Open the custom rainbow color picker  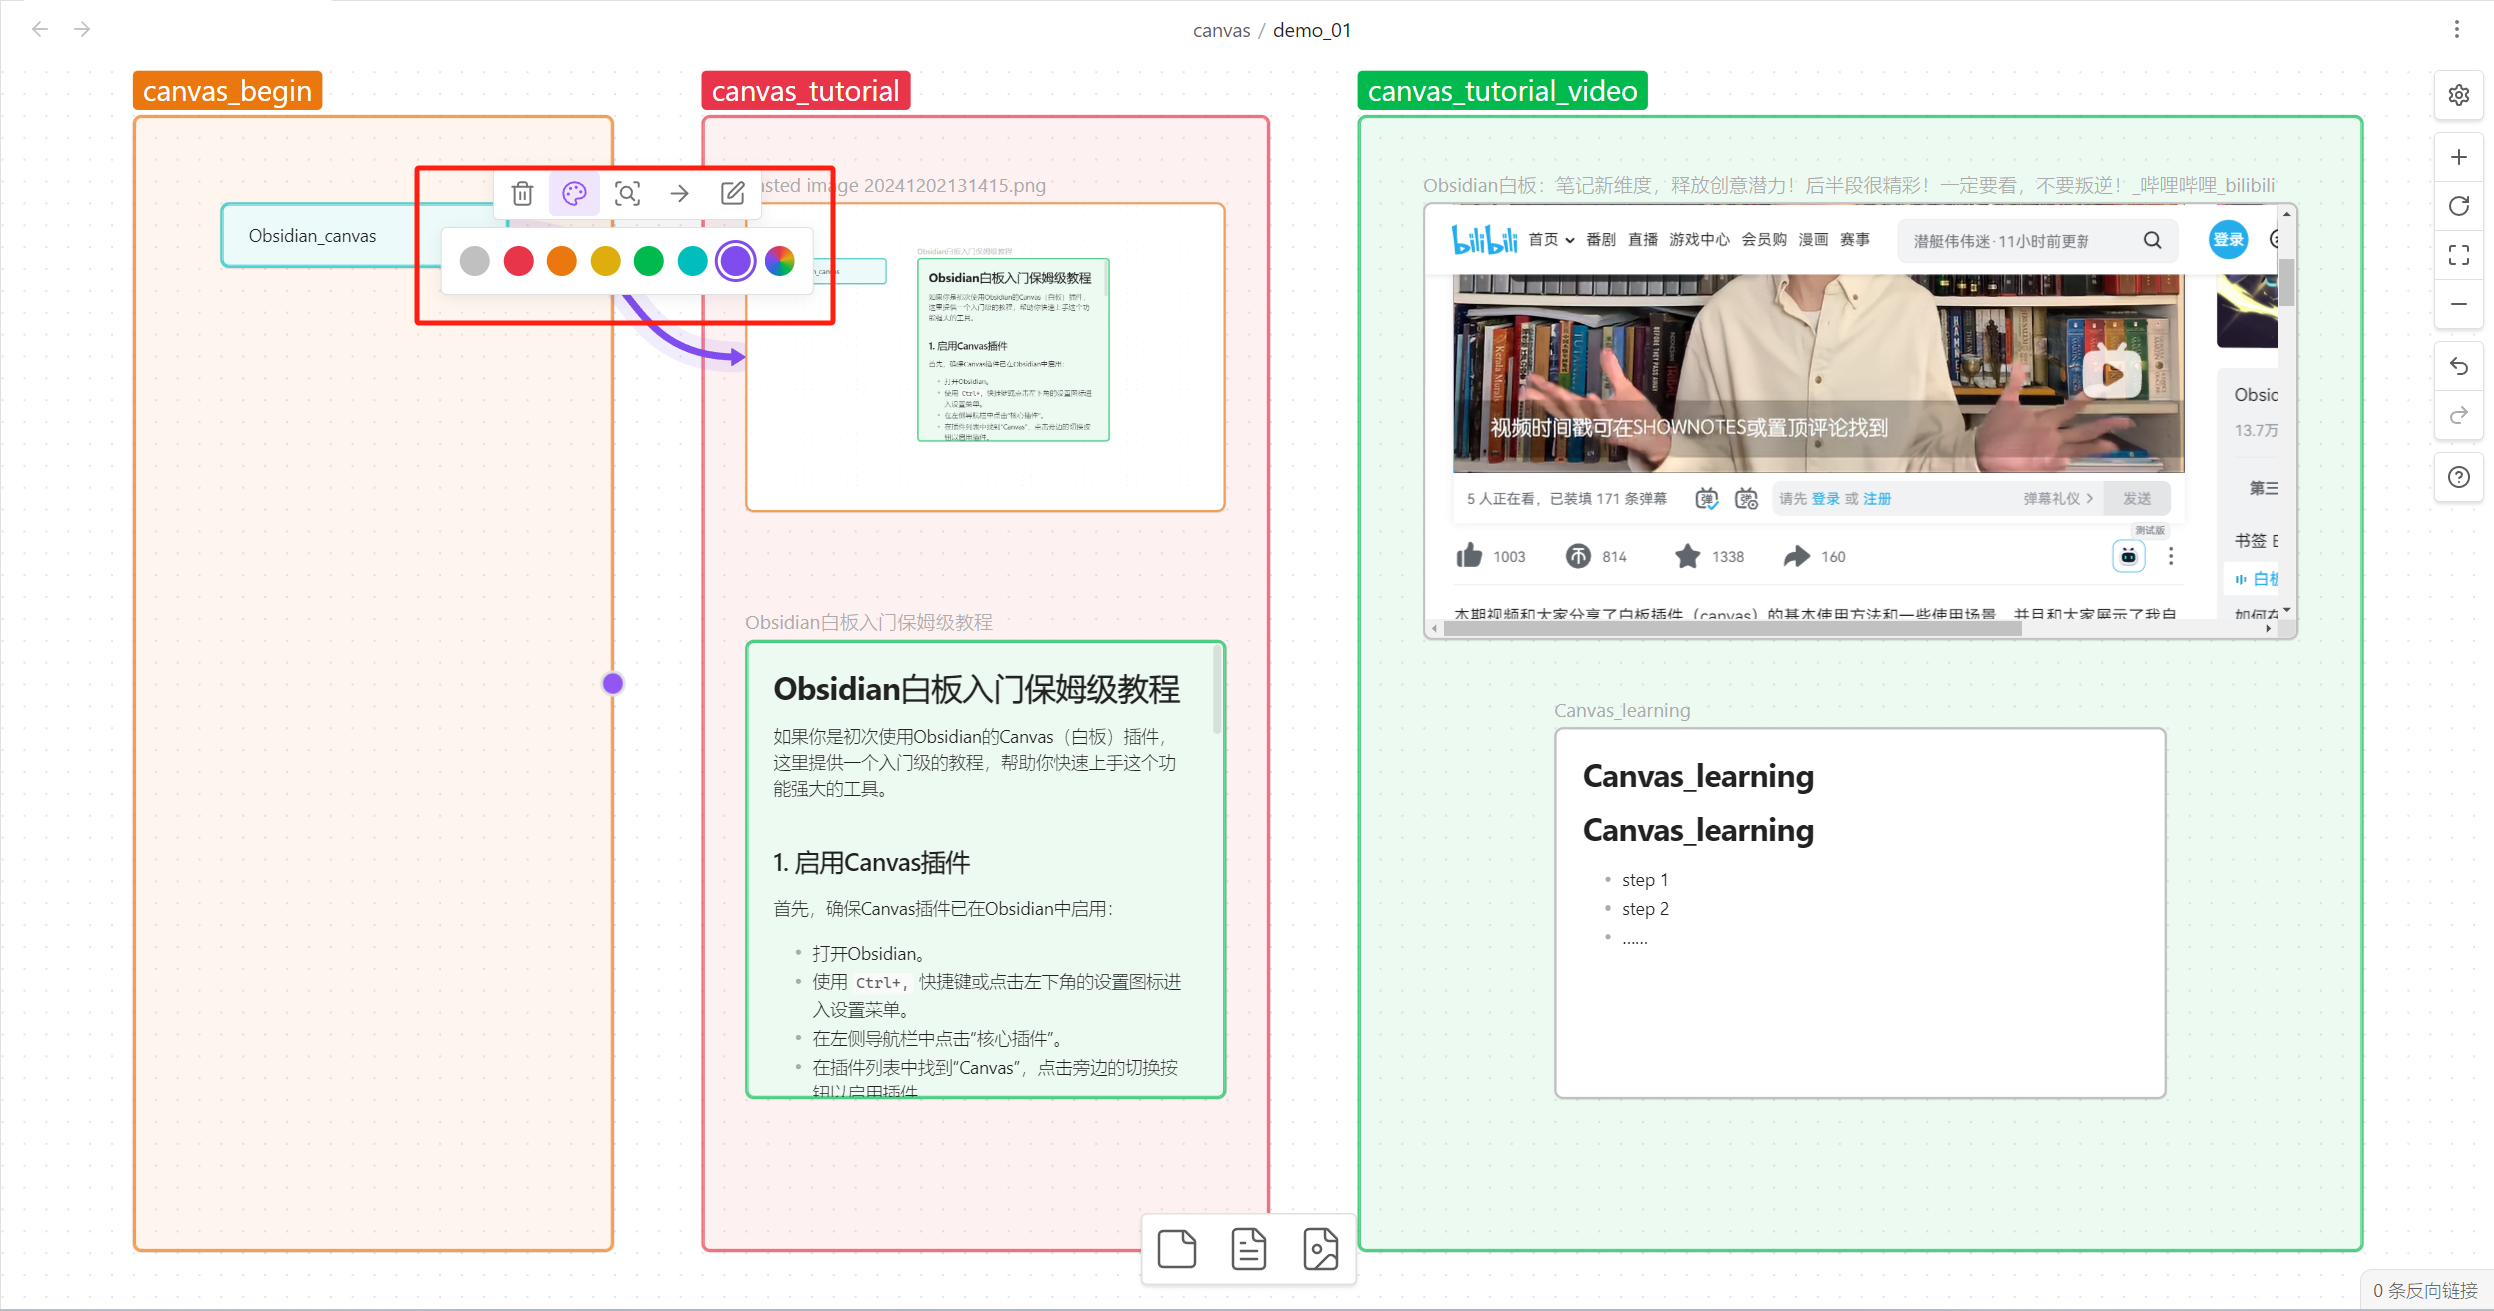(780, 261)
